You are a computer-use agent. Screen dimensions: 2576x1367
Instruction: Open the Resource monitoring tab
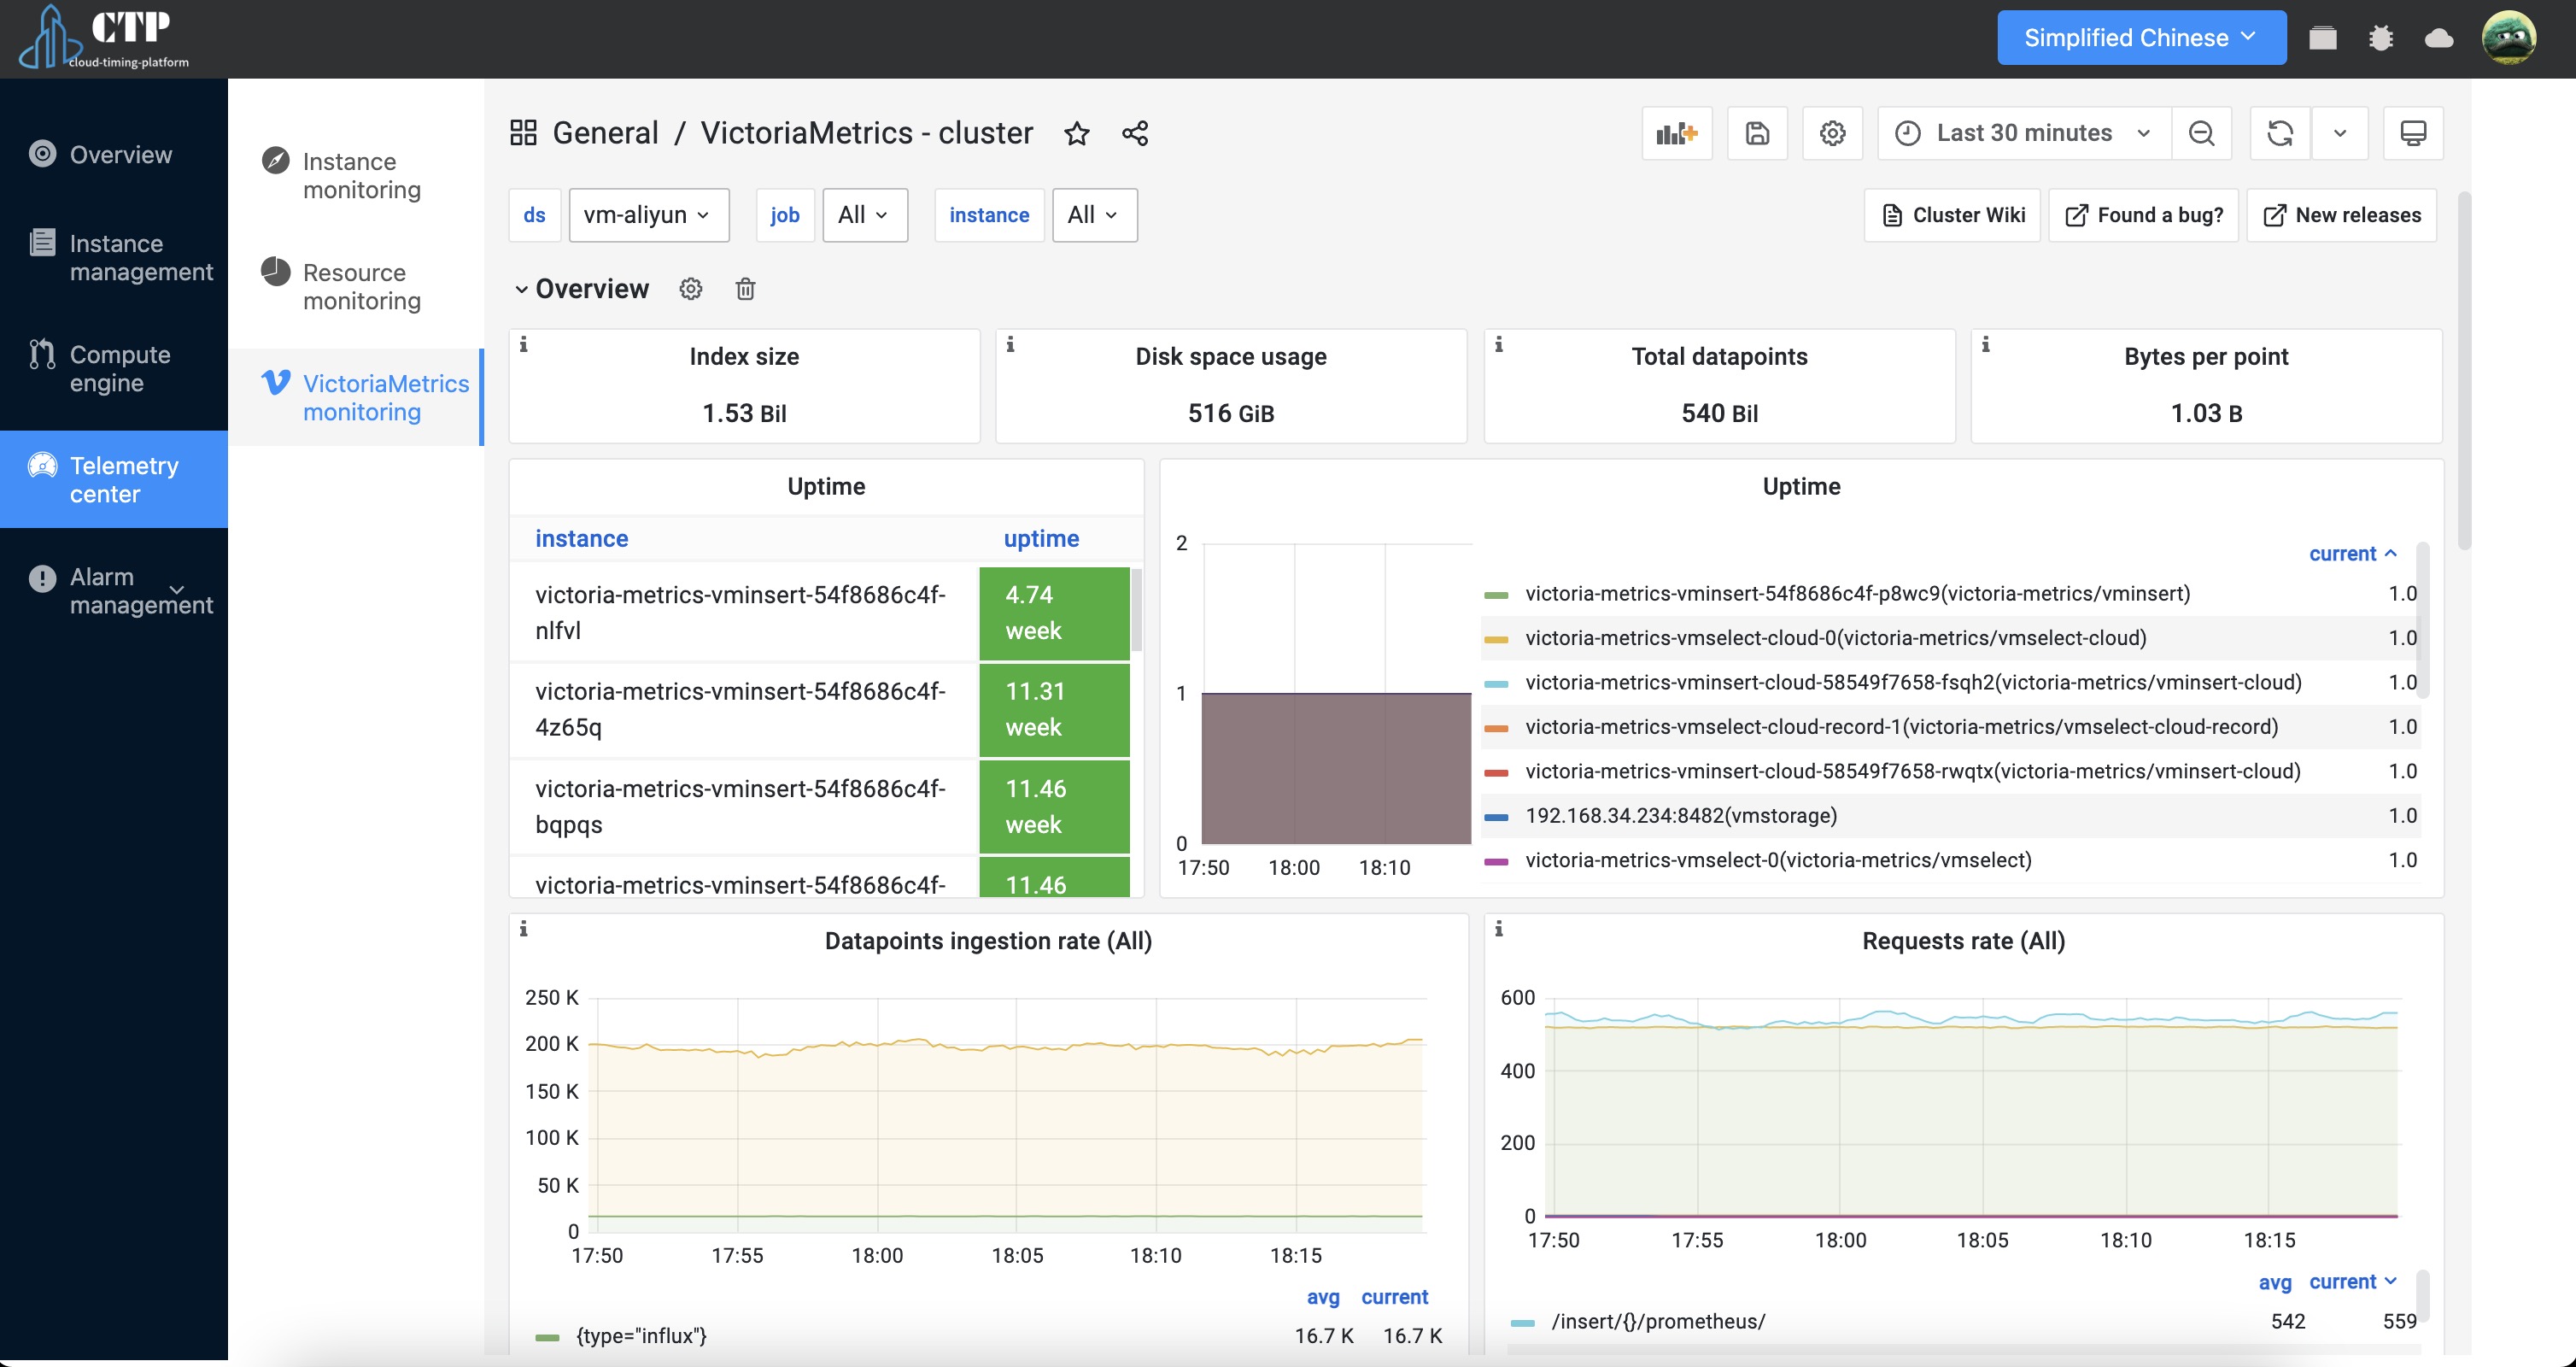356,286
